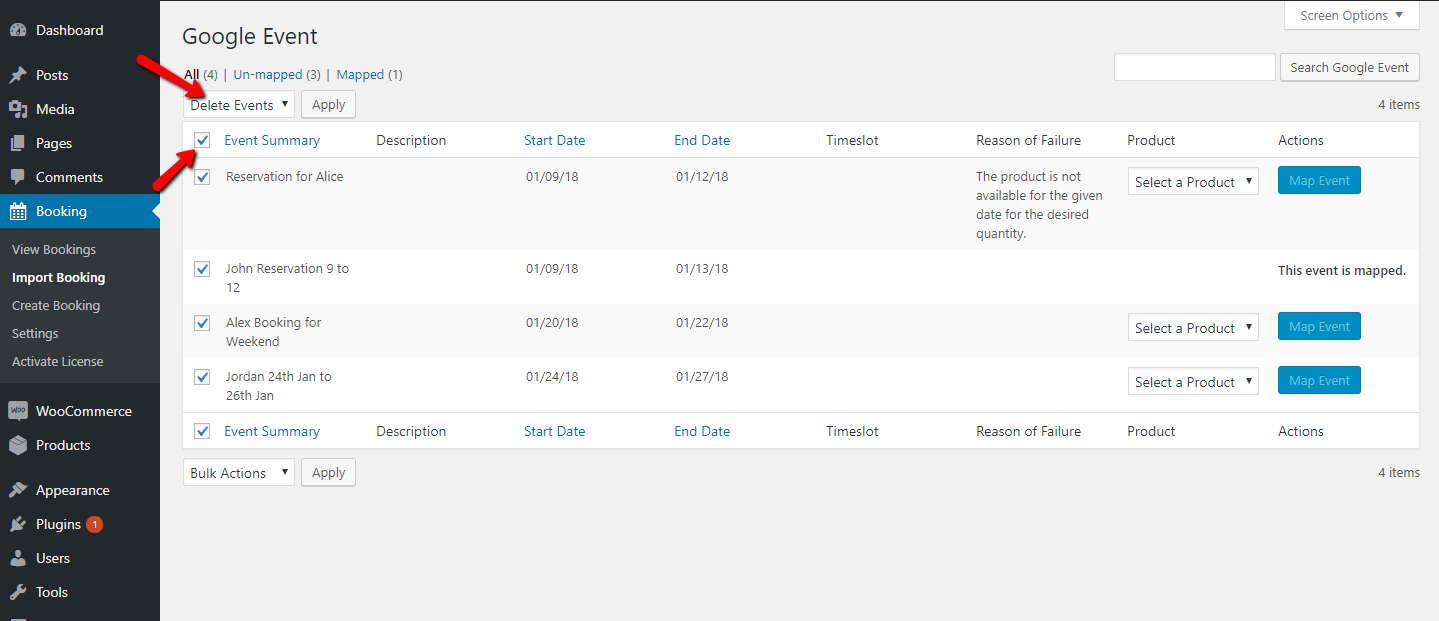Click Map Event for Reservation for Alice
1439x621 pixels.
(1319, 181)
